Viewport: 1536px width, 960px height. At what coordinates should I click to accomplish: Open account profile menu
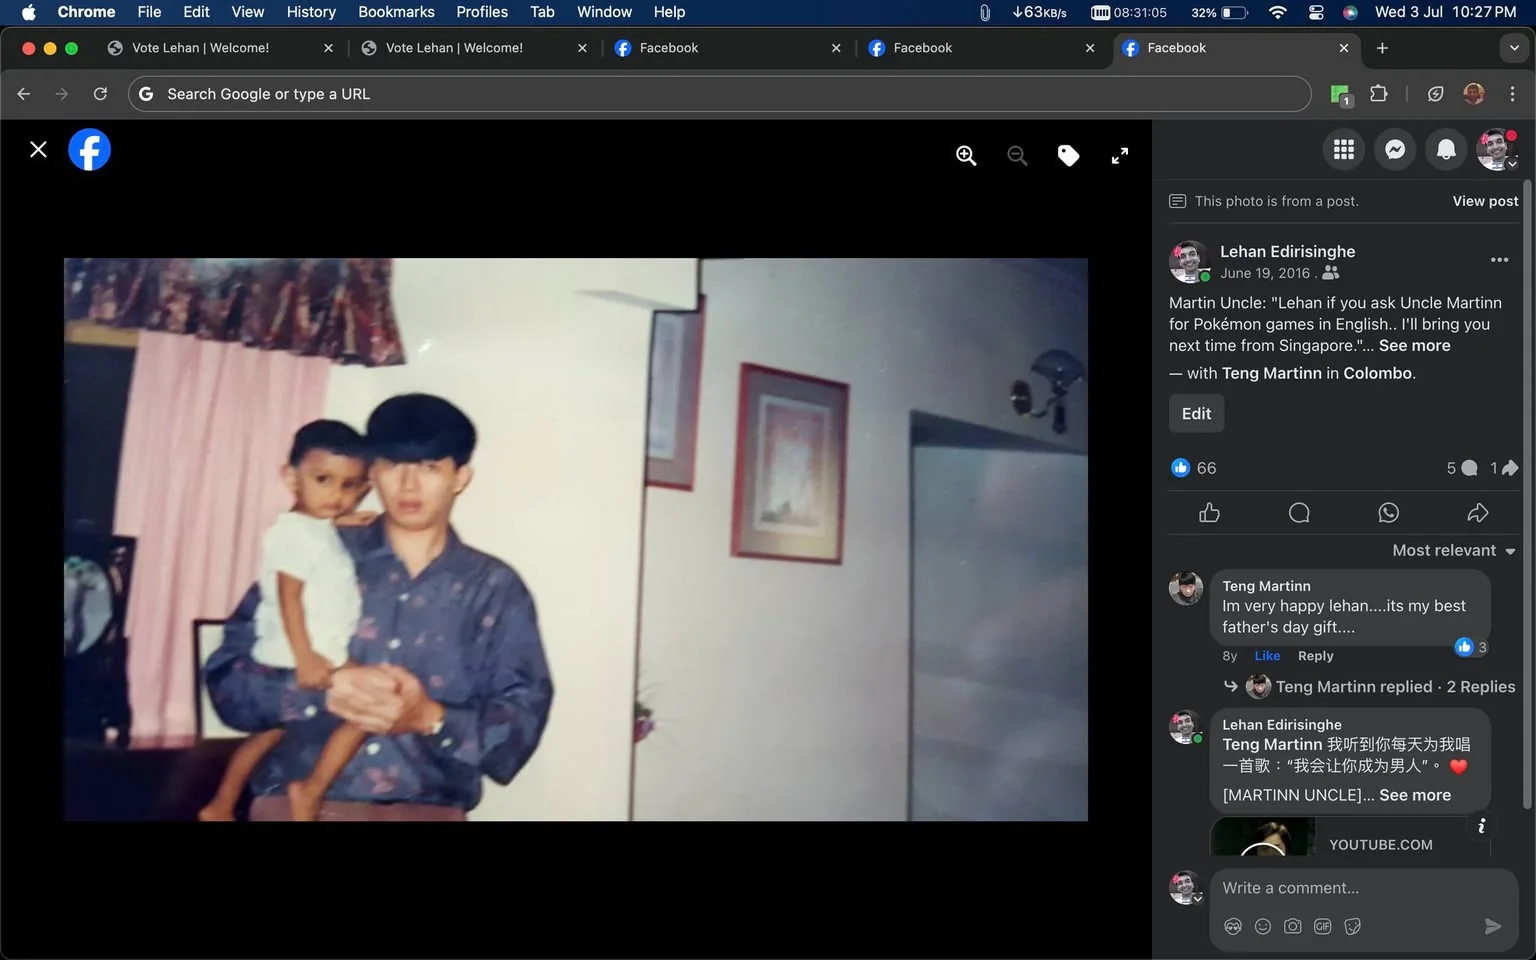tap(1497, 150)
